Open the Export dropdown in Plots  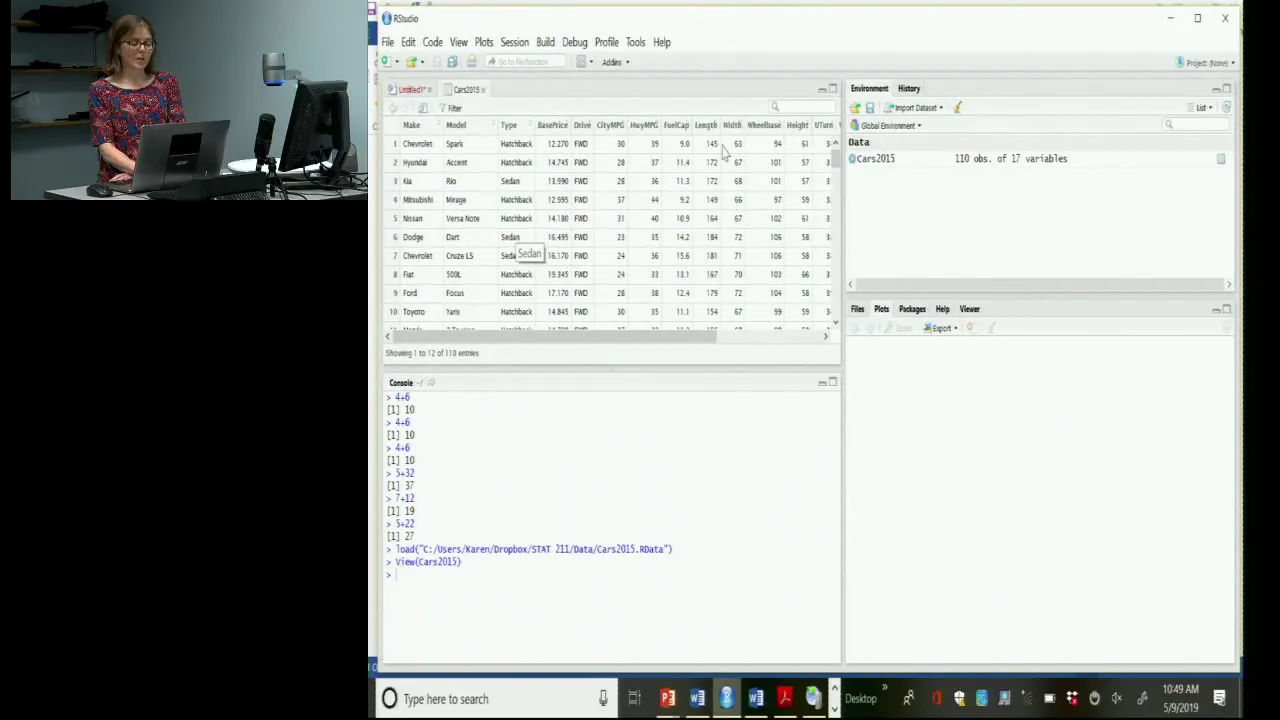coord(941,328)
